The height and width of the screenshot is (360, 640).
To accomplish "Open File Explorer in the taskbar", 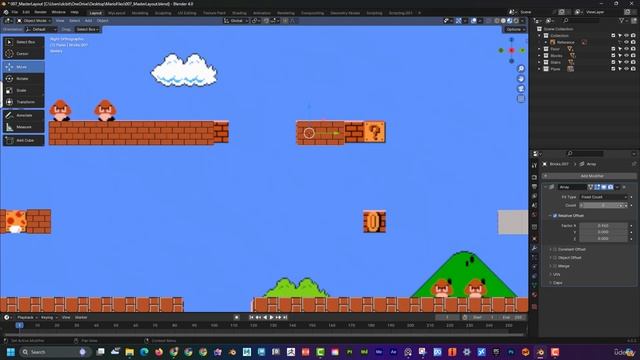I will (x=130, y=352).
